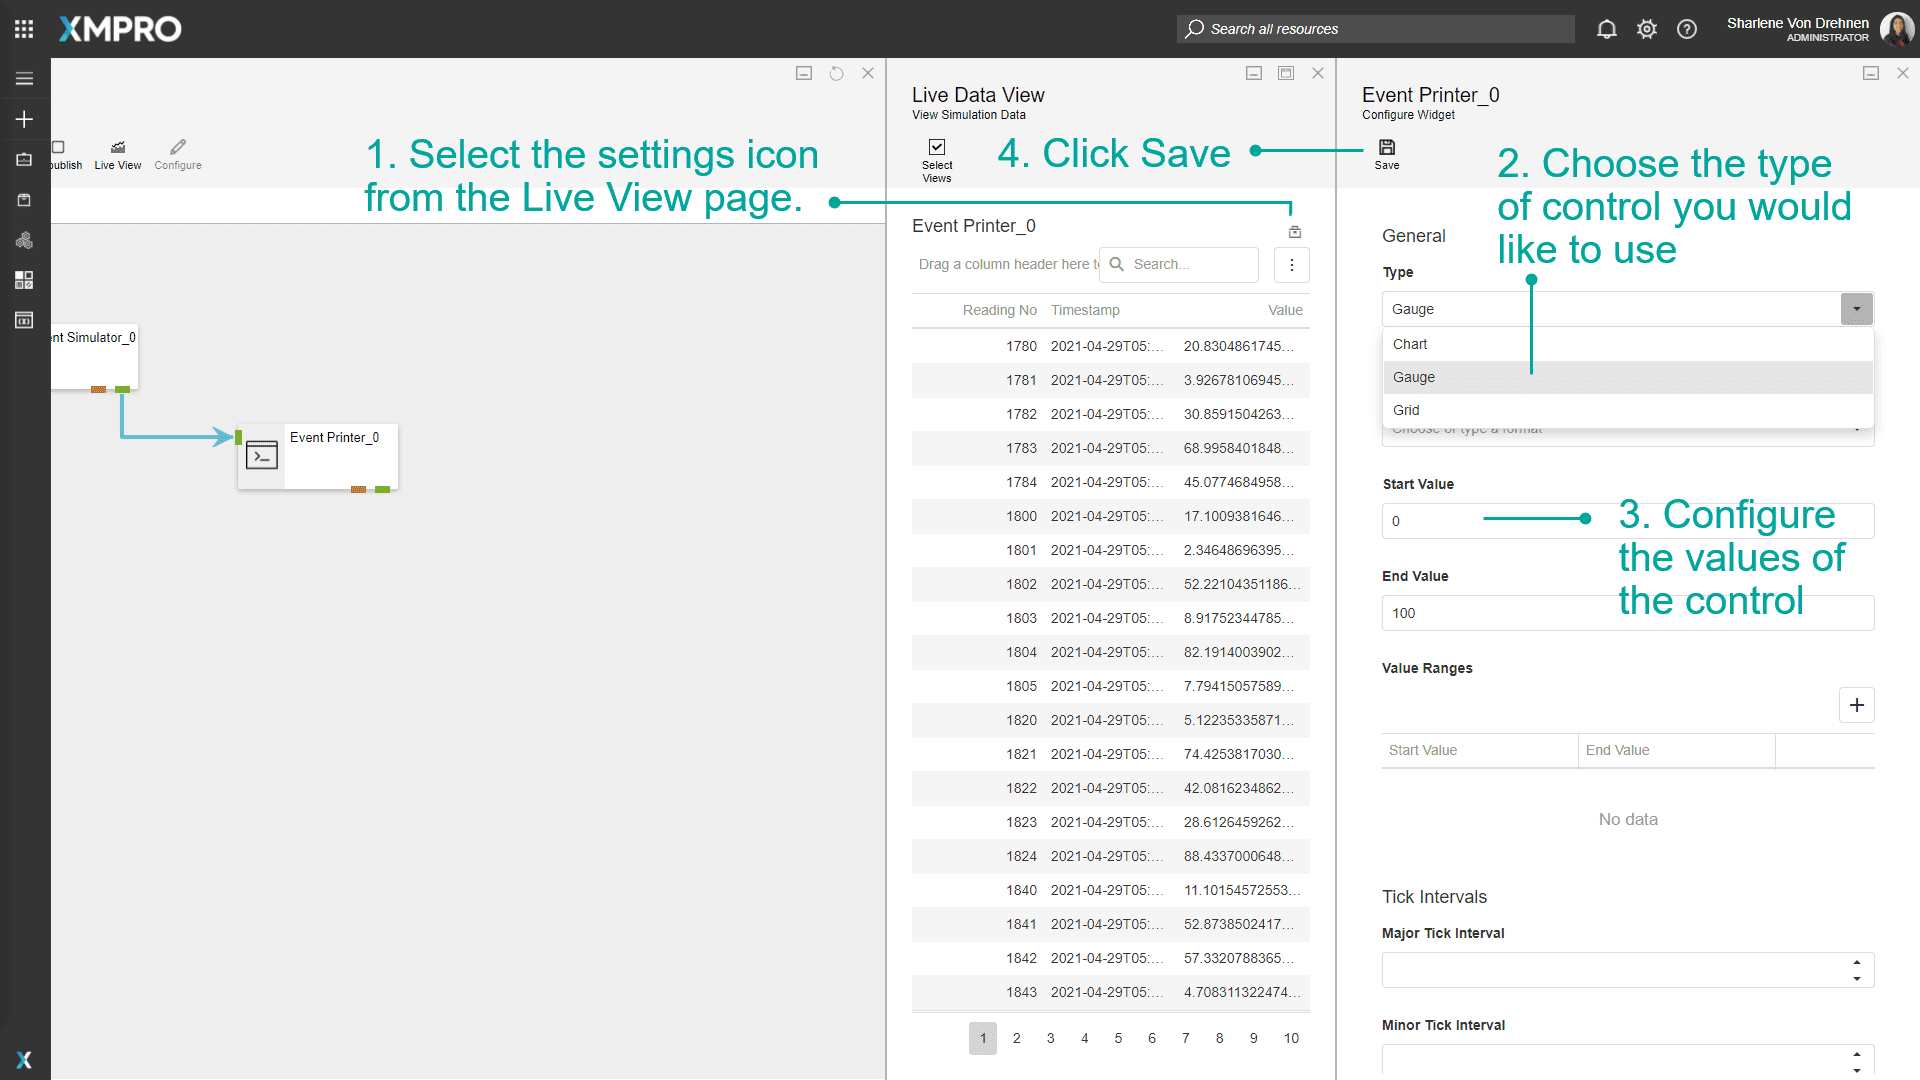Open the settings gear in top bar
The width and height of the screenshot is (1920, 1080).
[x=1646, y=29]
